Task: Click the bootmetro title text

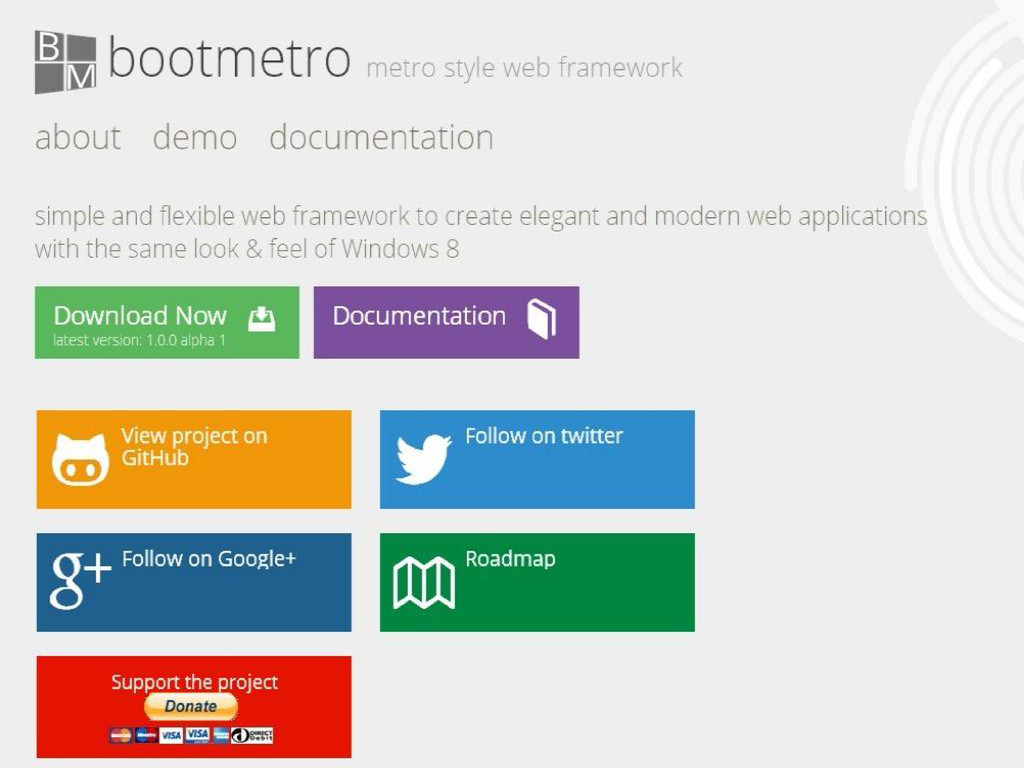Action: point(229,59)
